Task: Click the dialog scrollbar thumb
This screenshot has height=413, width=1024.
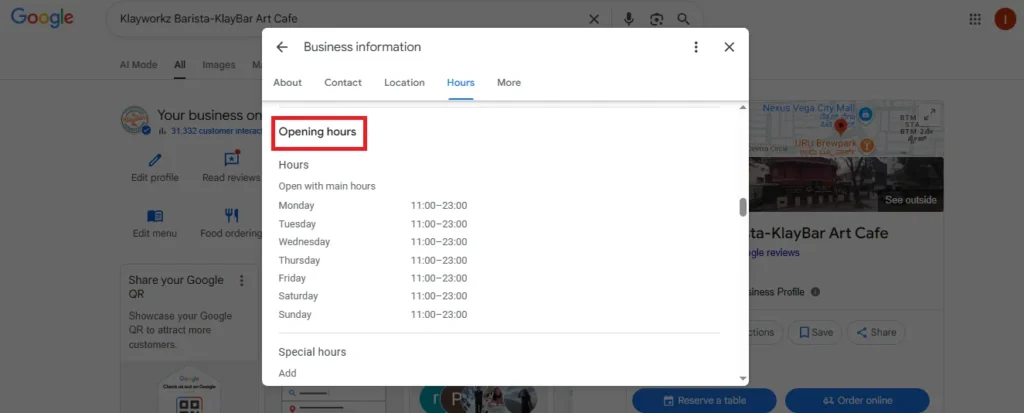Action: pyautogui.click(x=743, y=207)
